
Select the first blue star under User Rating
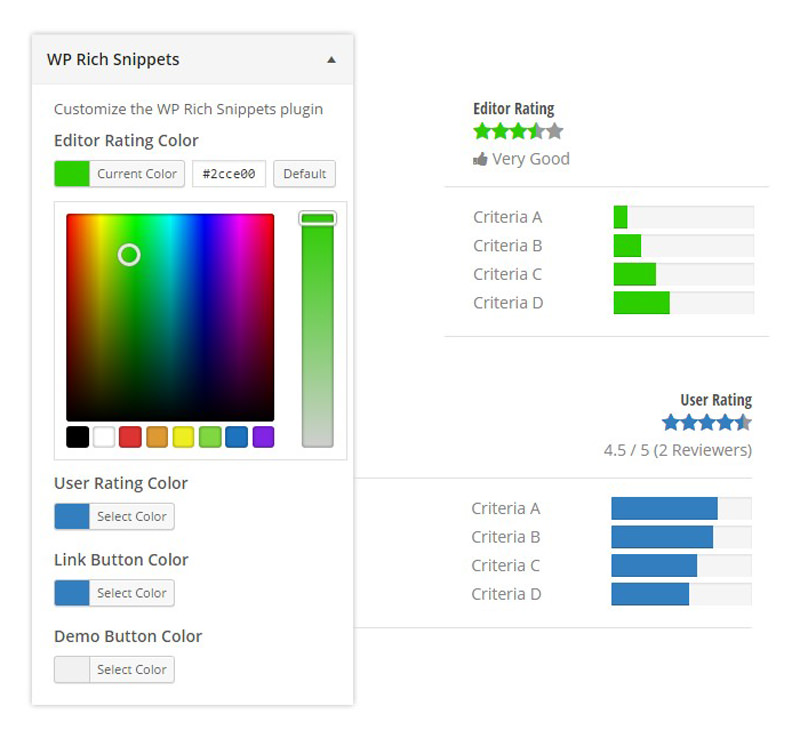point(671,422)
